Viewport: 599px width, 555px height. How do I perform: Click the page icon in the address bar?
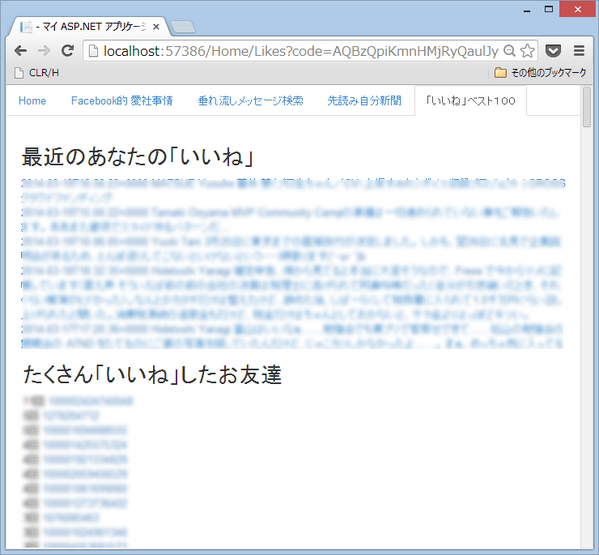click(x=93, y=51)
